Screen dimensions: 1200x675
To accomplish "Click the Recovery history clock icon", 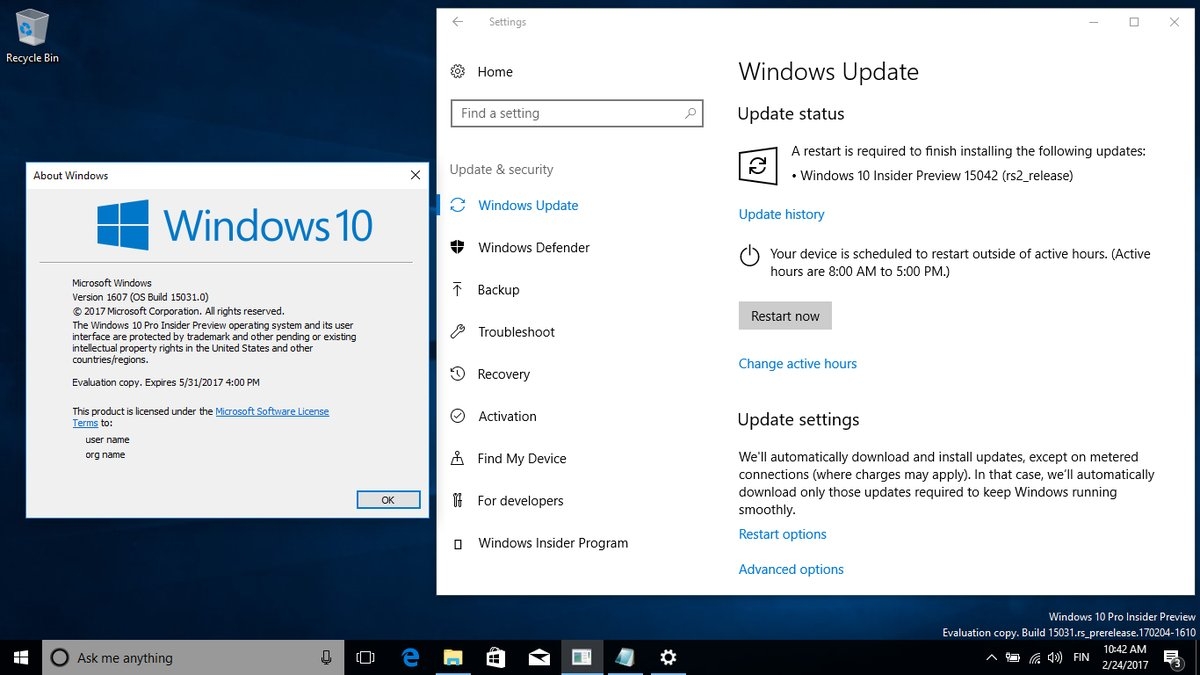I will tap(457, 374).
